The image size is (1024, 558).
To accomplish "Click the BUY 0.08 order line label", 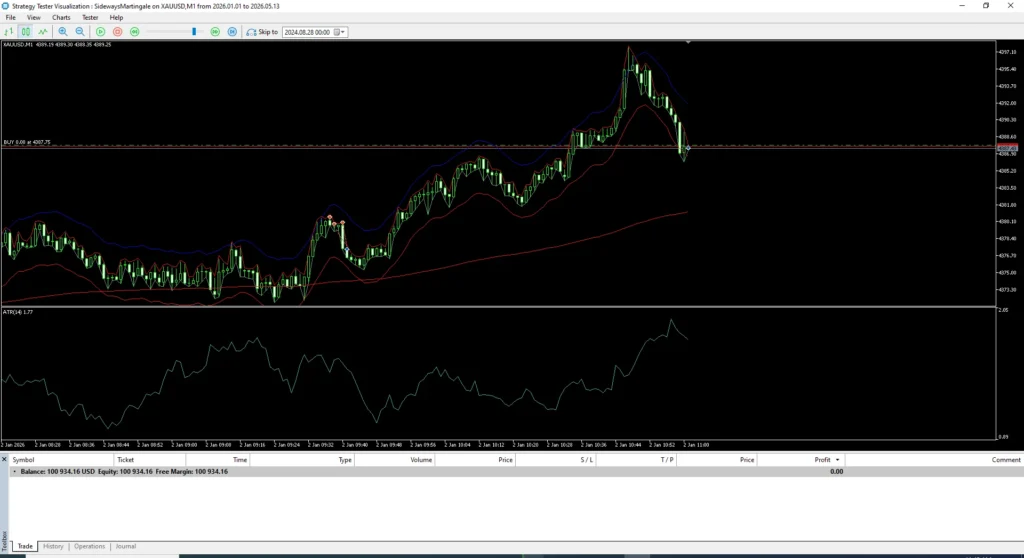I will 27,142.
